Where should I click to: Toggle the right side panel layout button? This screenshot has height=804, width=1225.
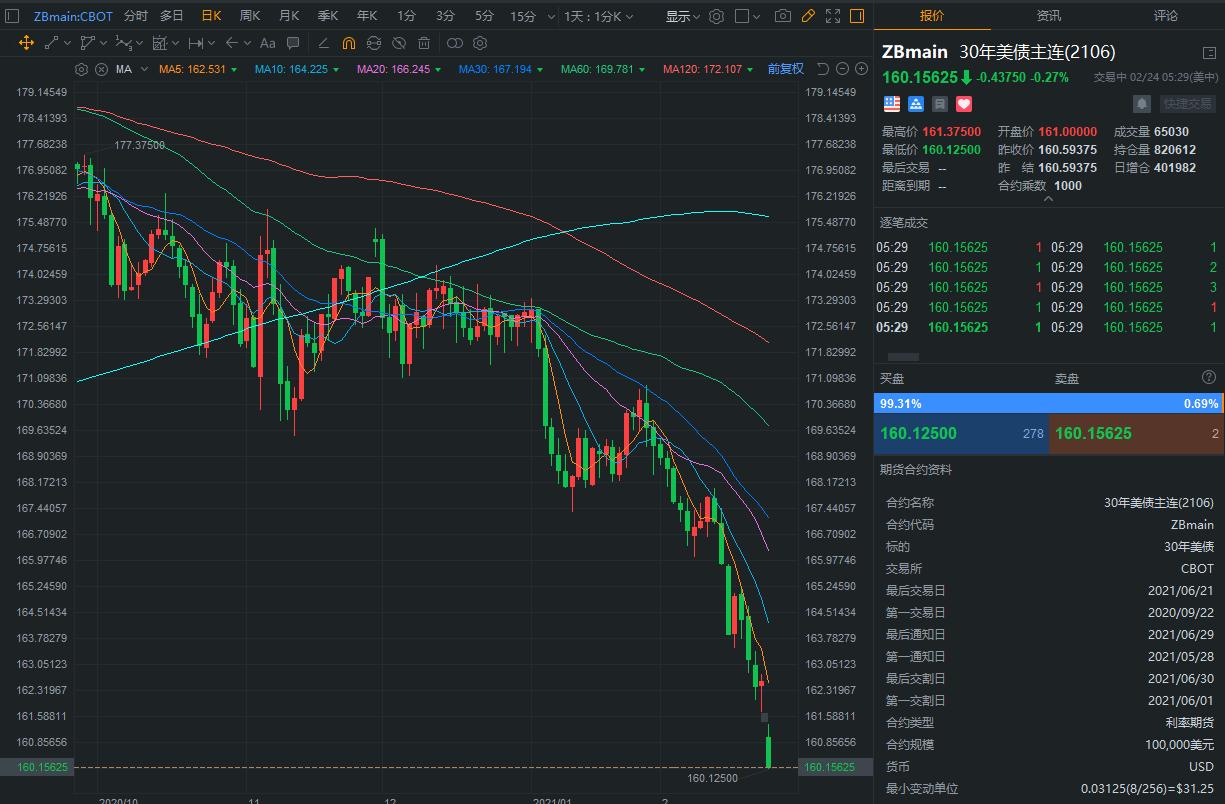click(857, 16)
